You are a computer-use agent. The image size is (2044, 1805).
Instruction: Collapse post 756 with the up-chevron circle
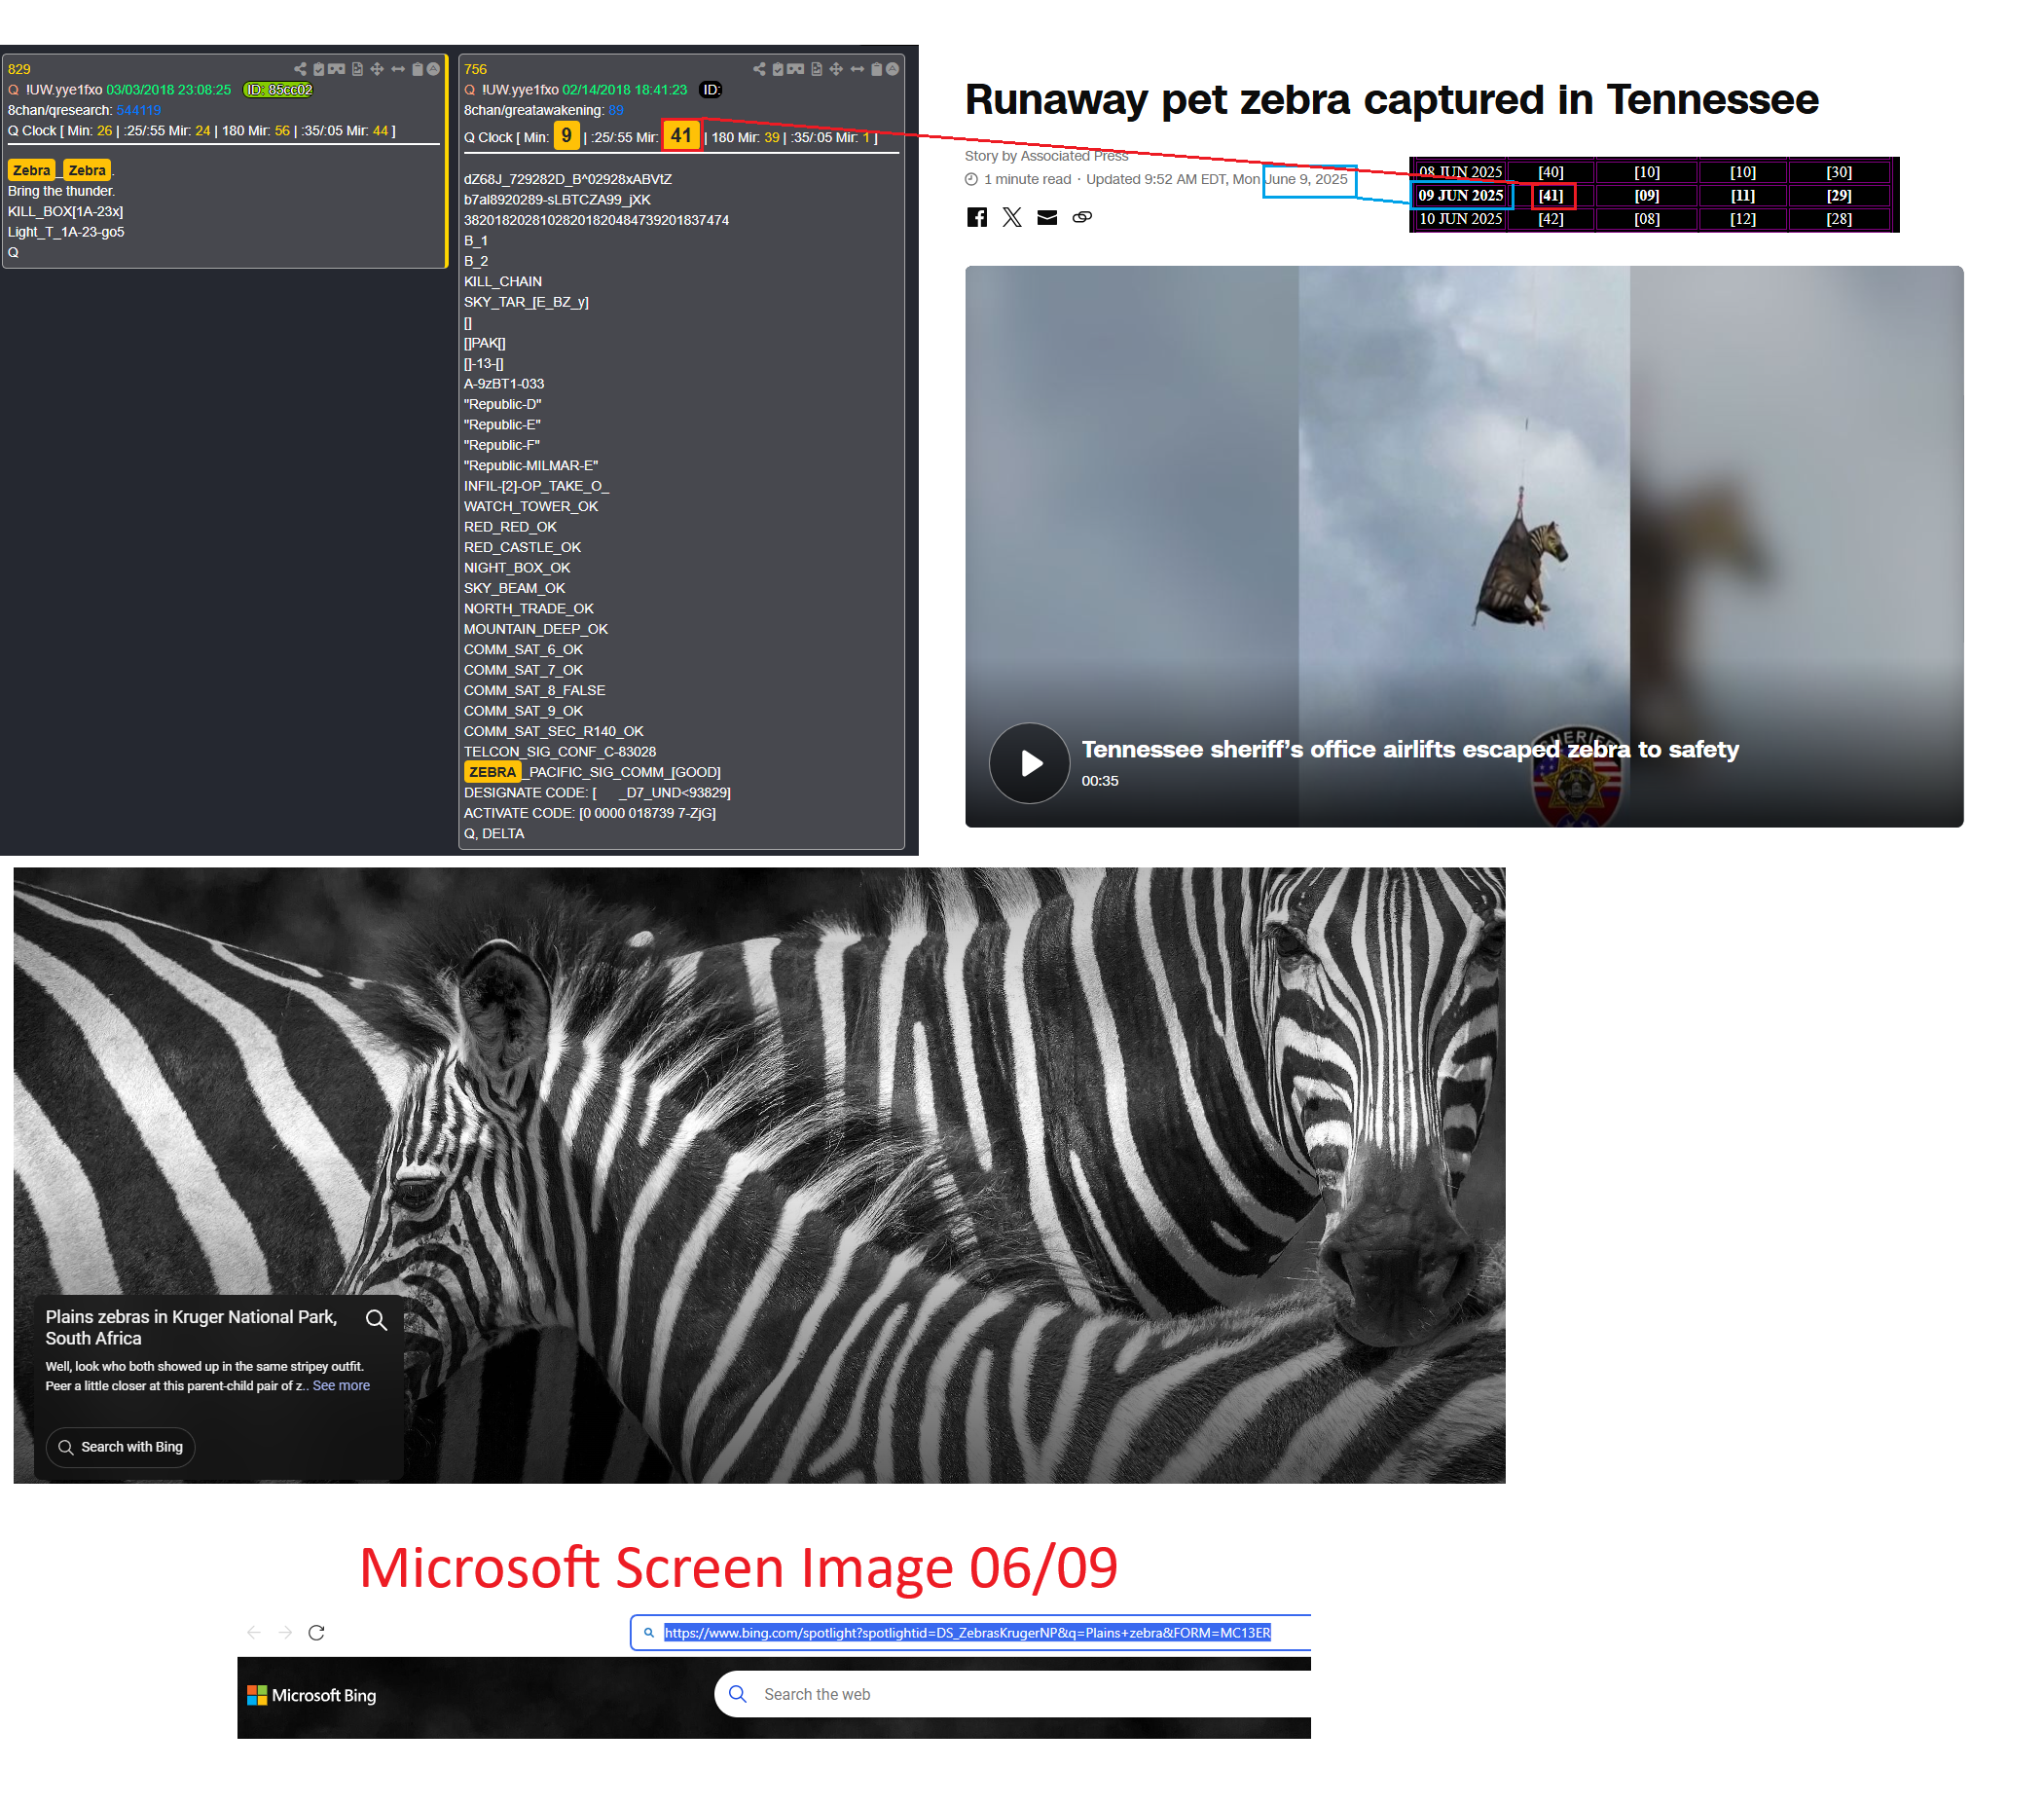[x=892, y=69]
